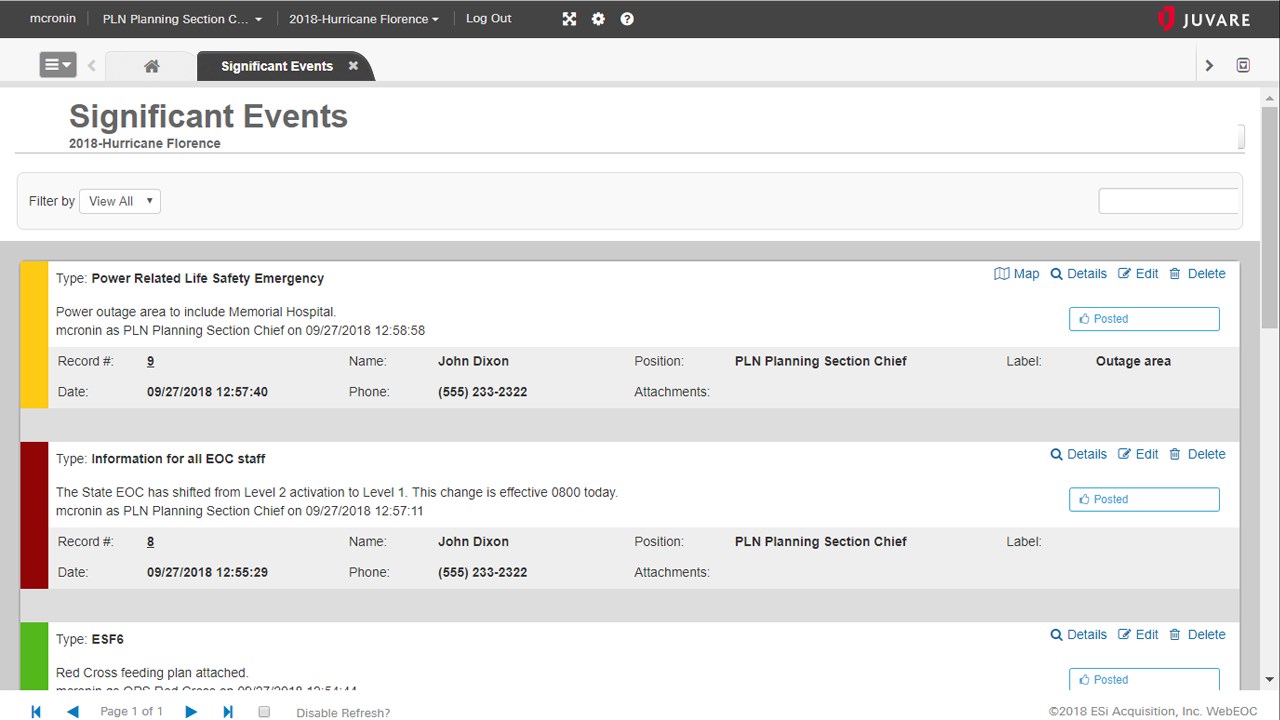
Task: Advance to the next page of events
Action: 190,711
